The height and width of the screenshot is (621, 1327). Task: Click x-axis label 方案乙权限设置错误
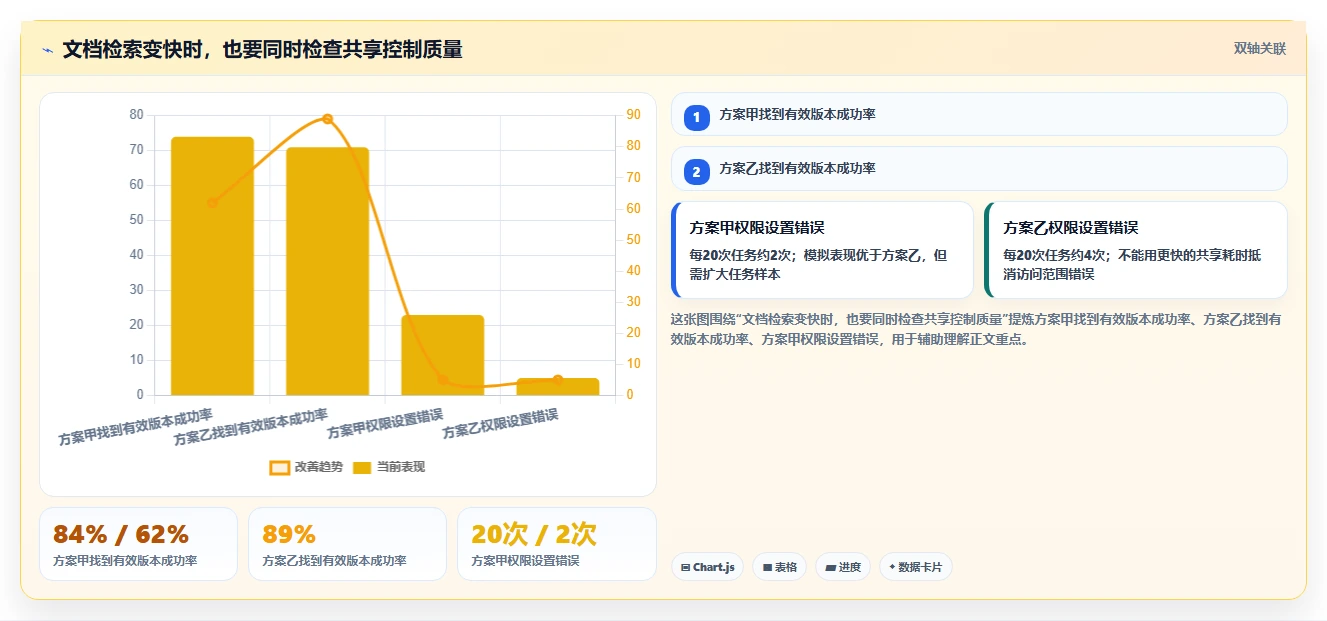tap(501, 424)
